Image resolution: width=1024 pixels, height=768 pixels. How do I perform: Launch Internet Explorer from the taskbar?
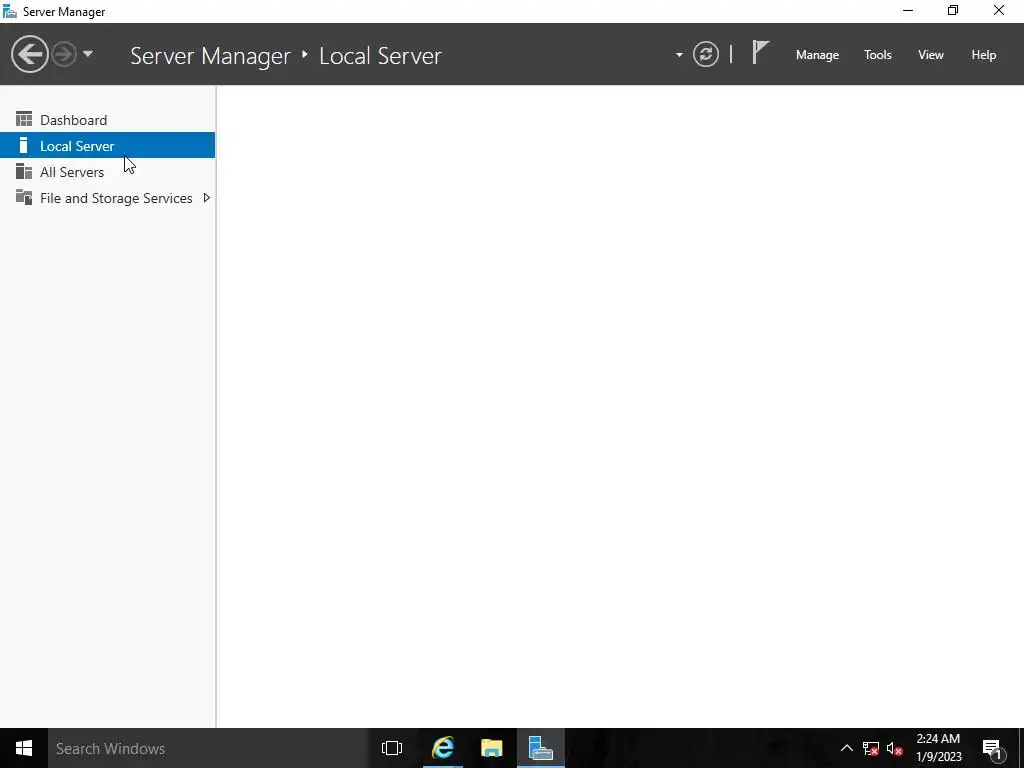[x=443, y=748]
